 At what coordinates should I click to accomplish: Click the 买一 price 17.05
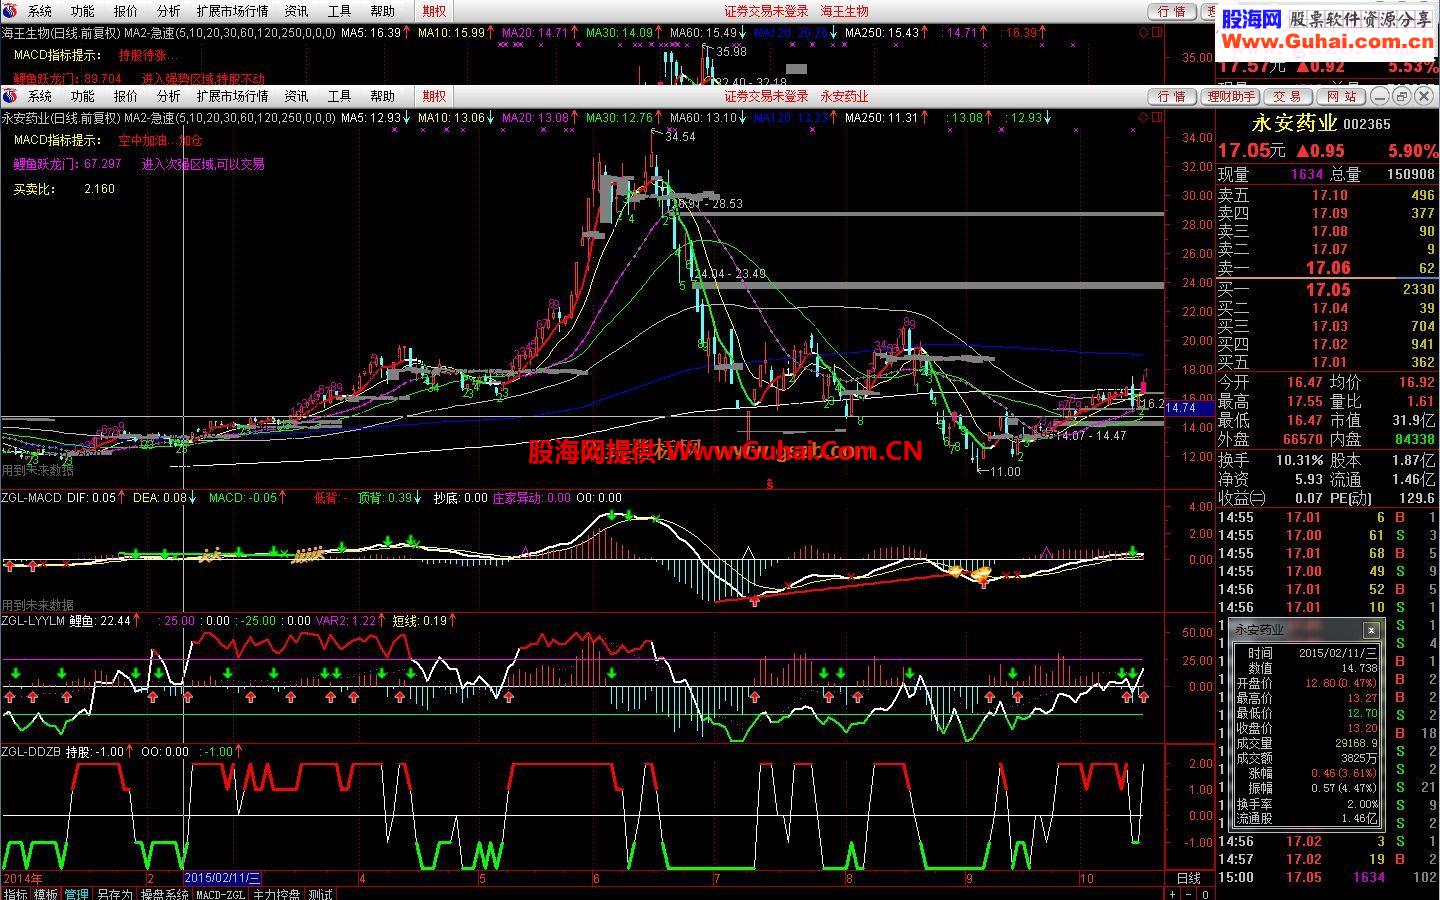1328,290
